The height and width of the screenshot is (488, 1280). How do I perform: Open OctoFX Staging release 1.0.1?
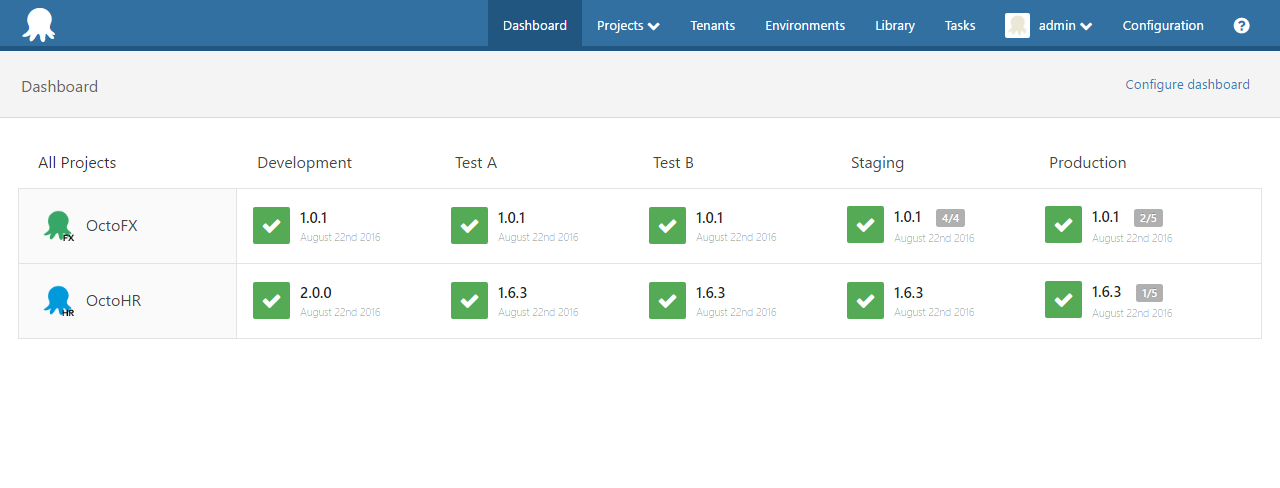coord(907,218)
